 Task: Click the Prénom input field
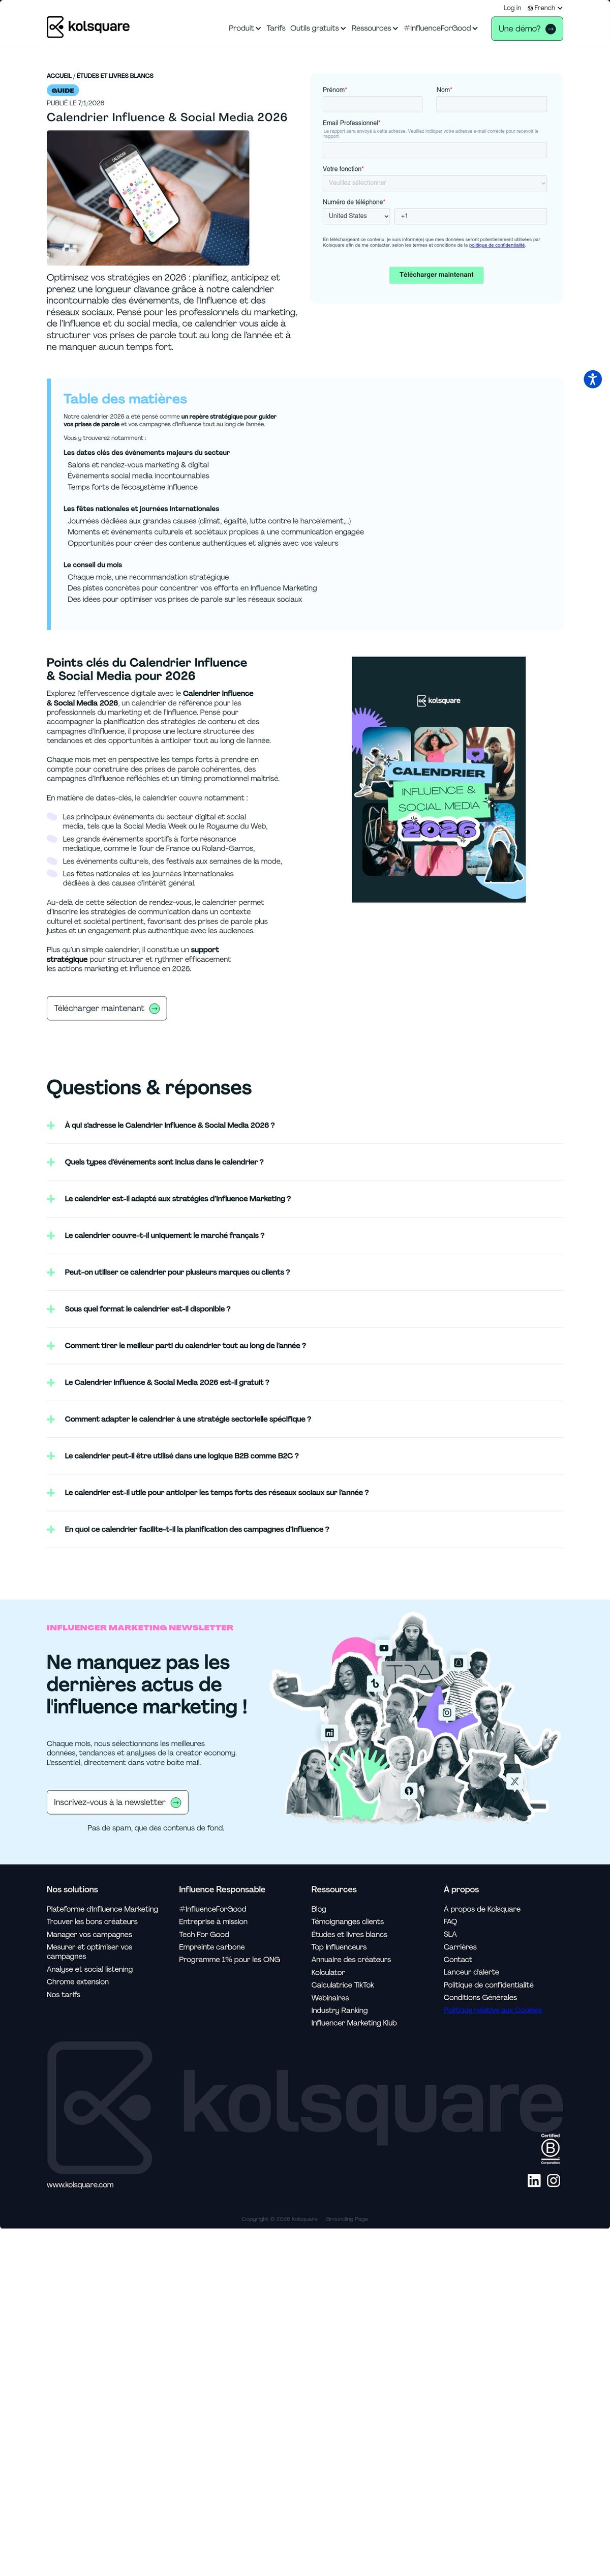point(372,104)
